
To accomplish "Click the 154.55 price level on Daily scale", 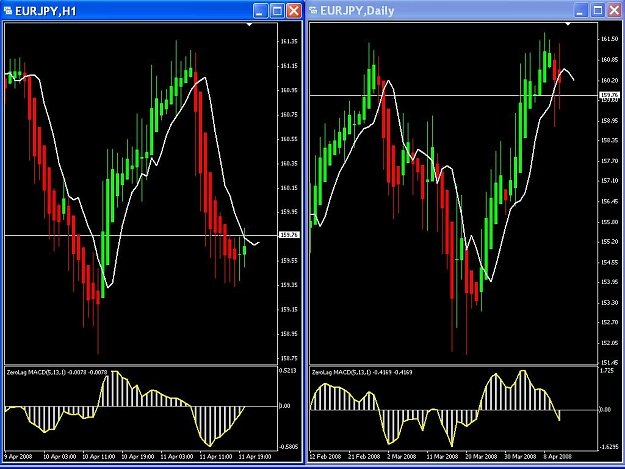I will (x=609, y=262).
